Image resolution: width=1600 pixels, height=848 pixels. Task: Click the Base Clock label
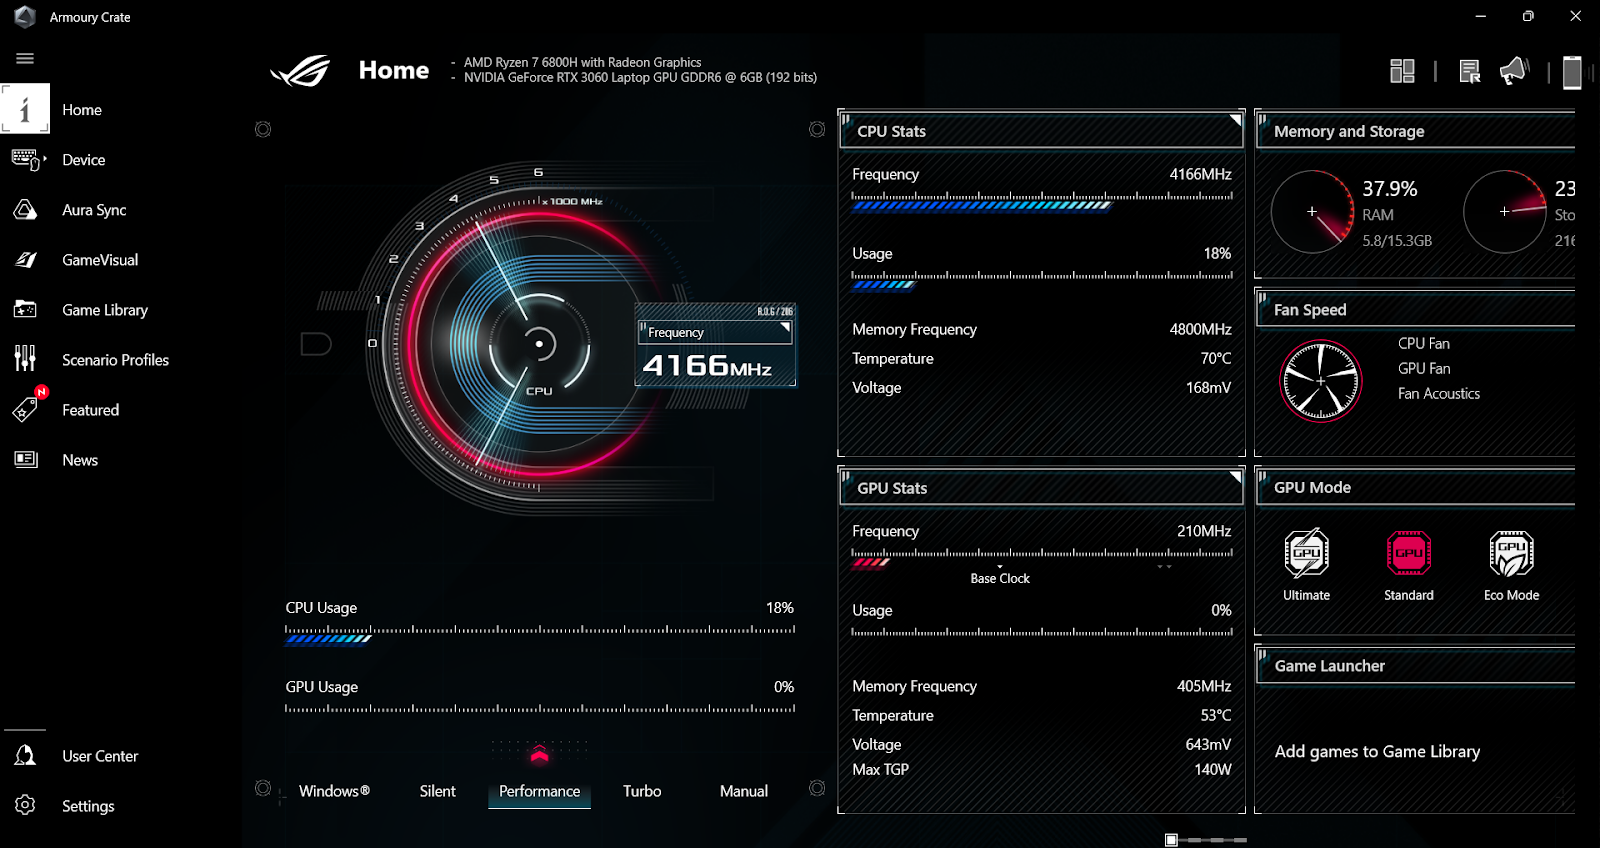pyautogui.click(x=1000, y=579)
